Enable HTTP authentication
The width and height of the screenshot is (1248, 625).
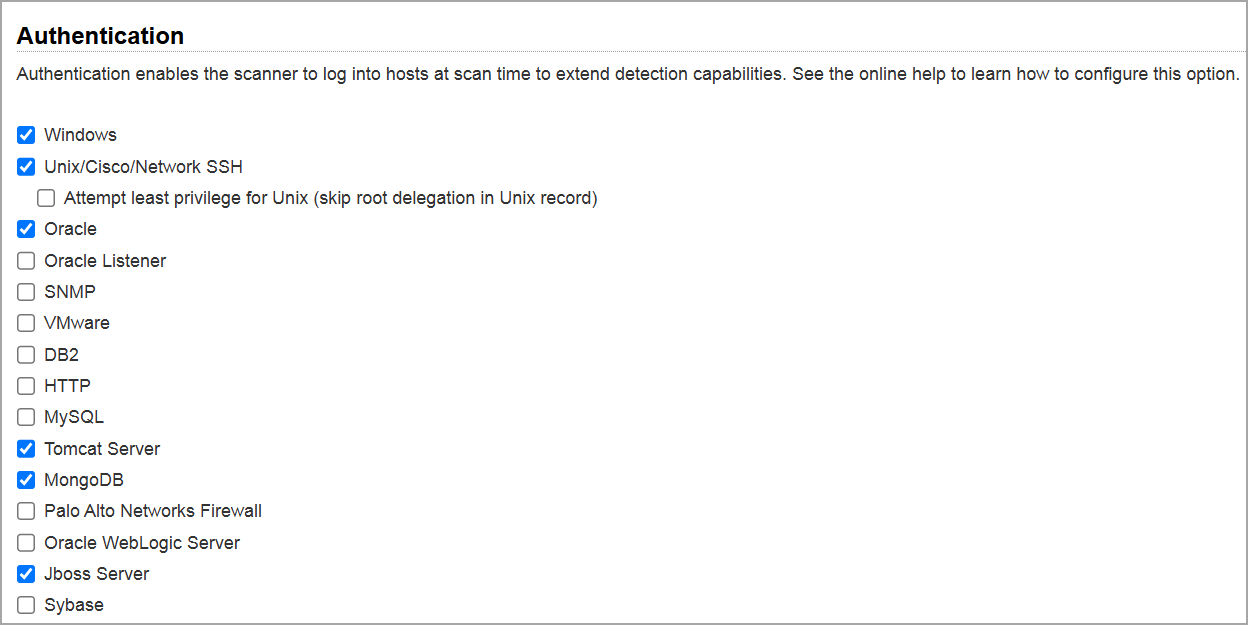tap(25, 385)
